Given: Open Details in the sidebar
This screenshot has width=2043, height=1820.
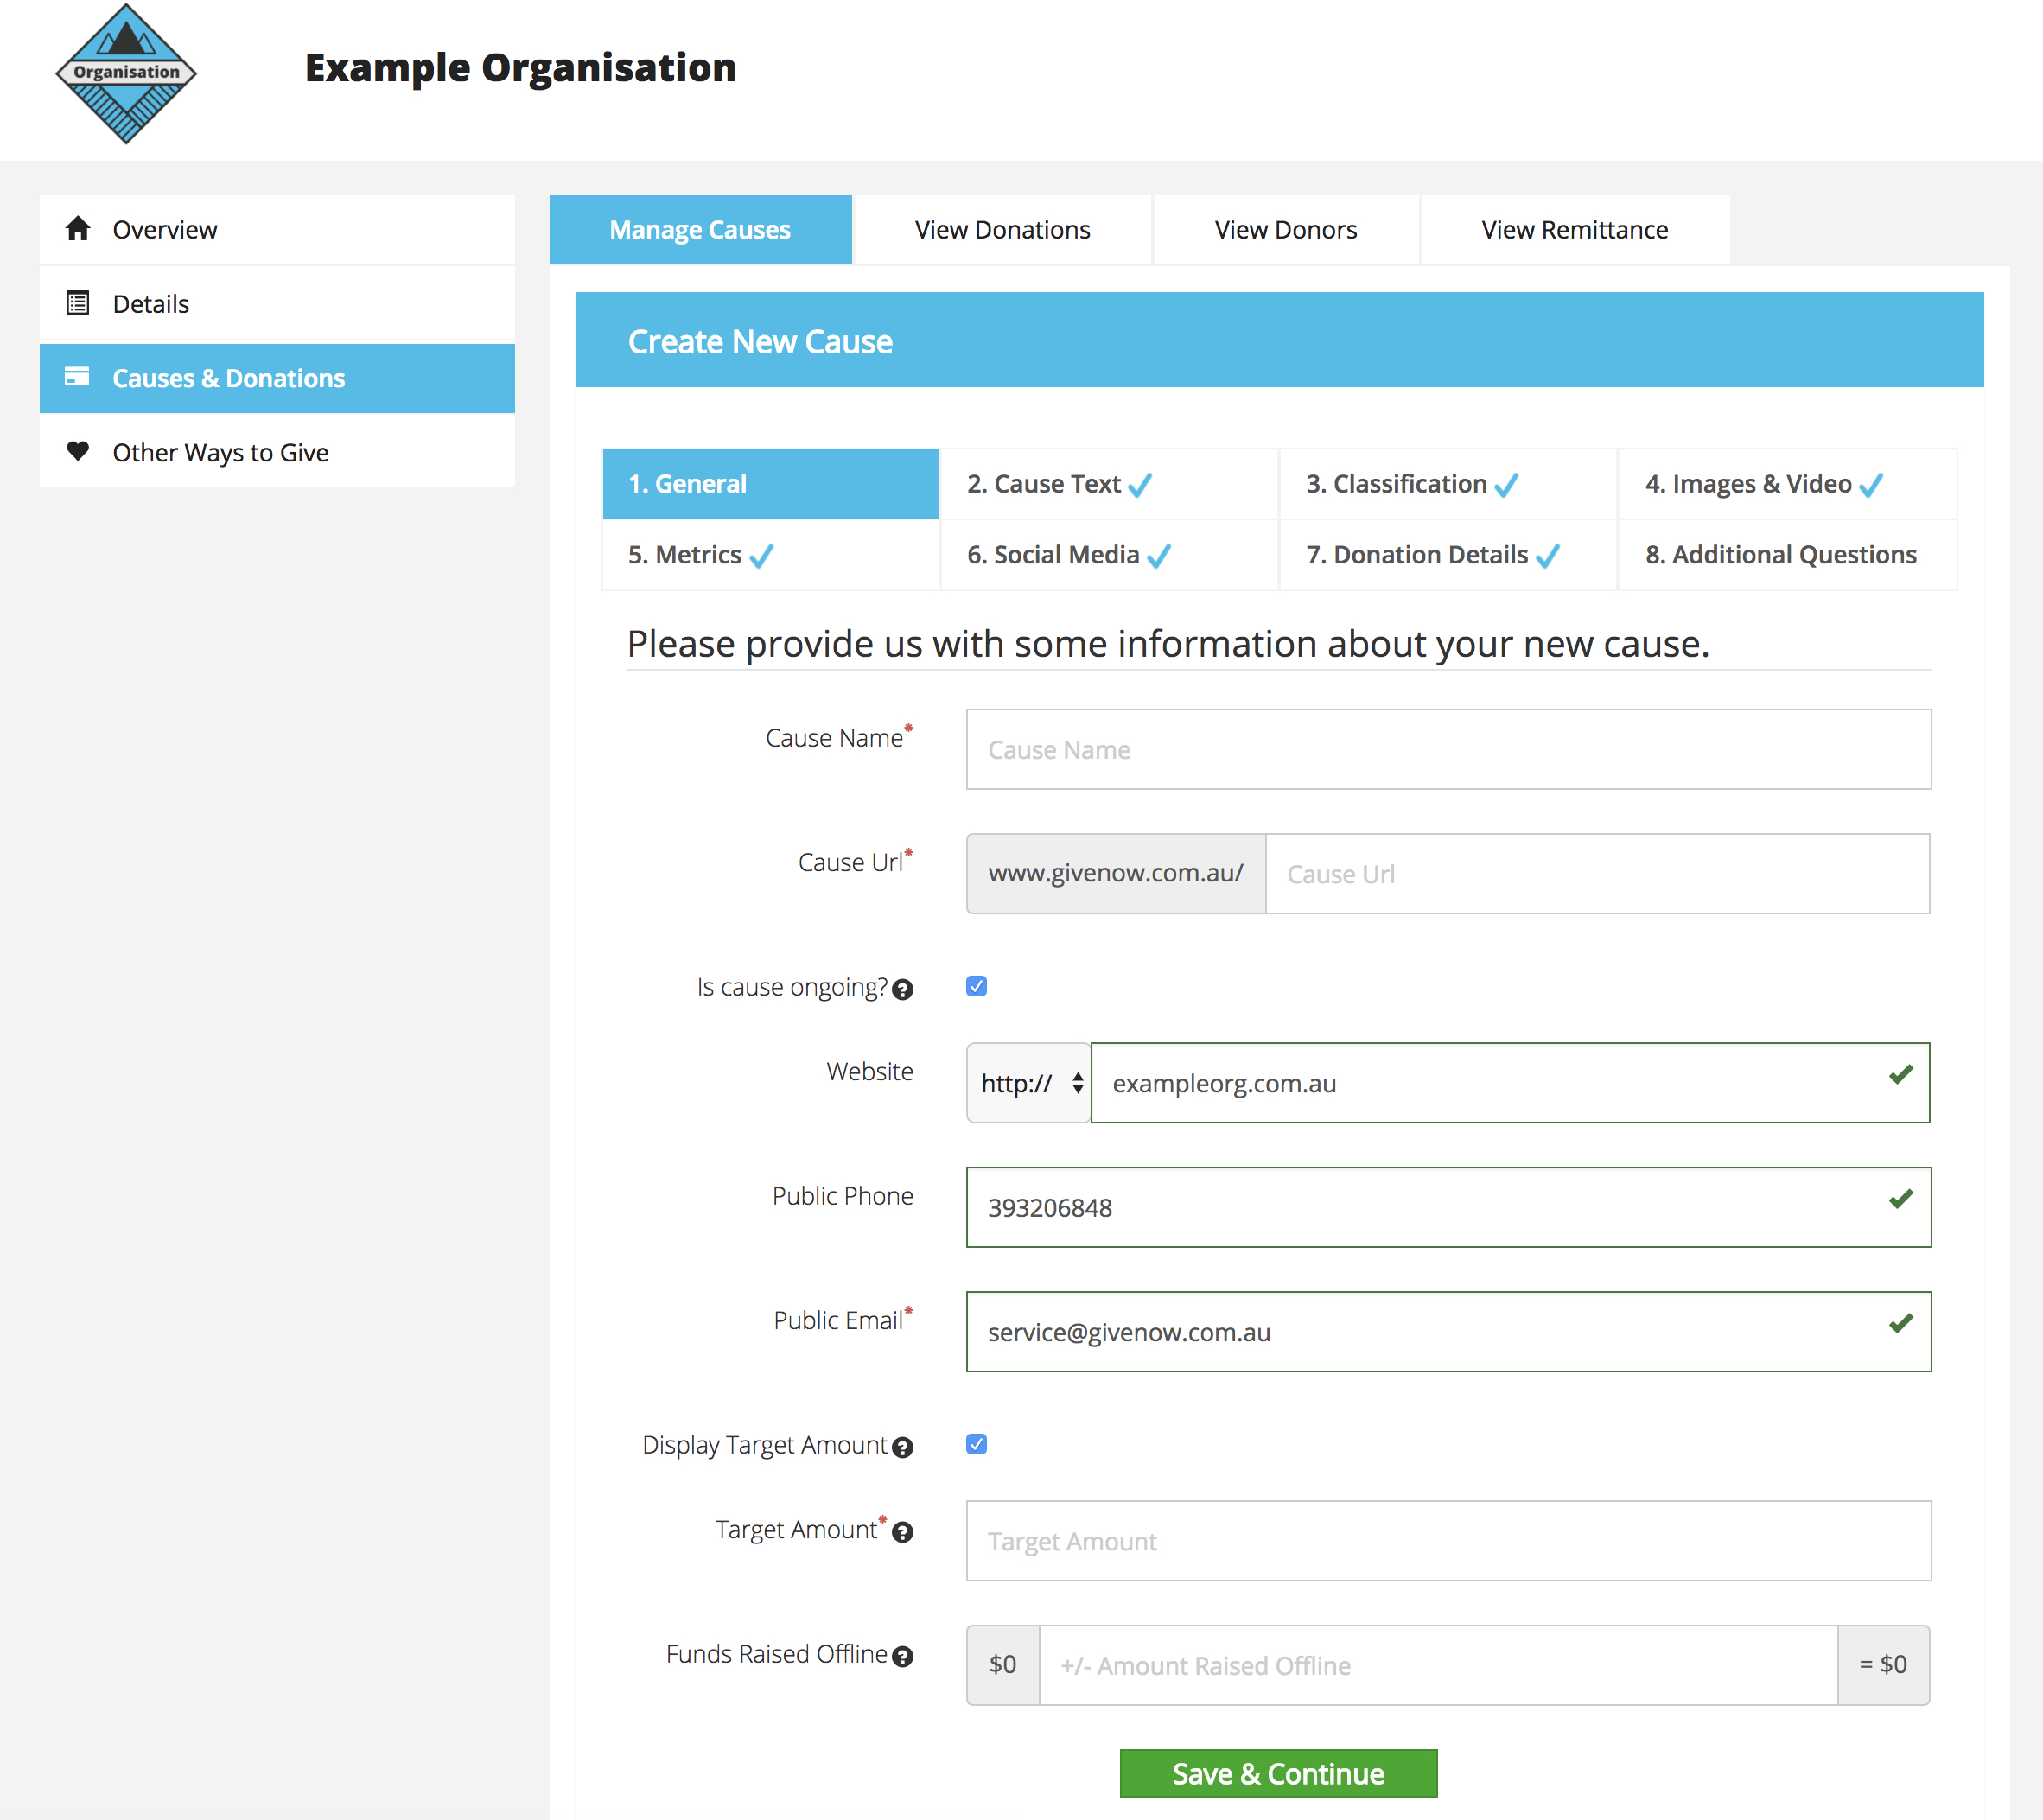Looking at the screenshot, I should (x=277, y=304).
